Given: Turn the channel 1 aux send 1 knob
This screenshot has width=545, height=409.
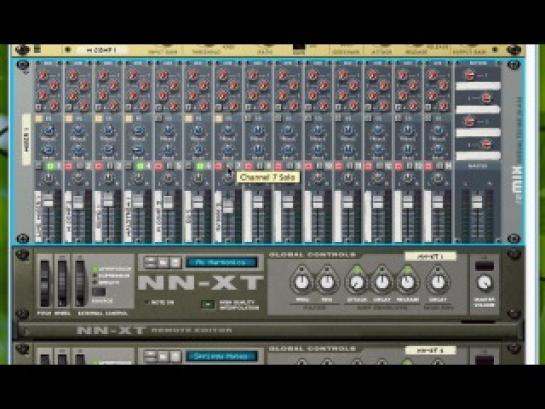Looking at the screenshot, I should (43, 75).
